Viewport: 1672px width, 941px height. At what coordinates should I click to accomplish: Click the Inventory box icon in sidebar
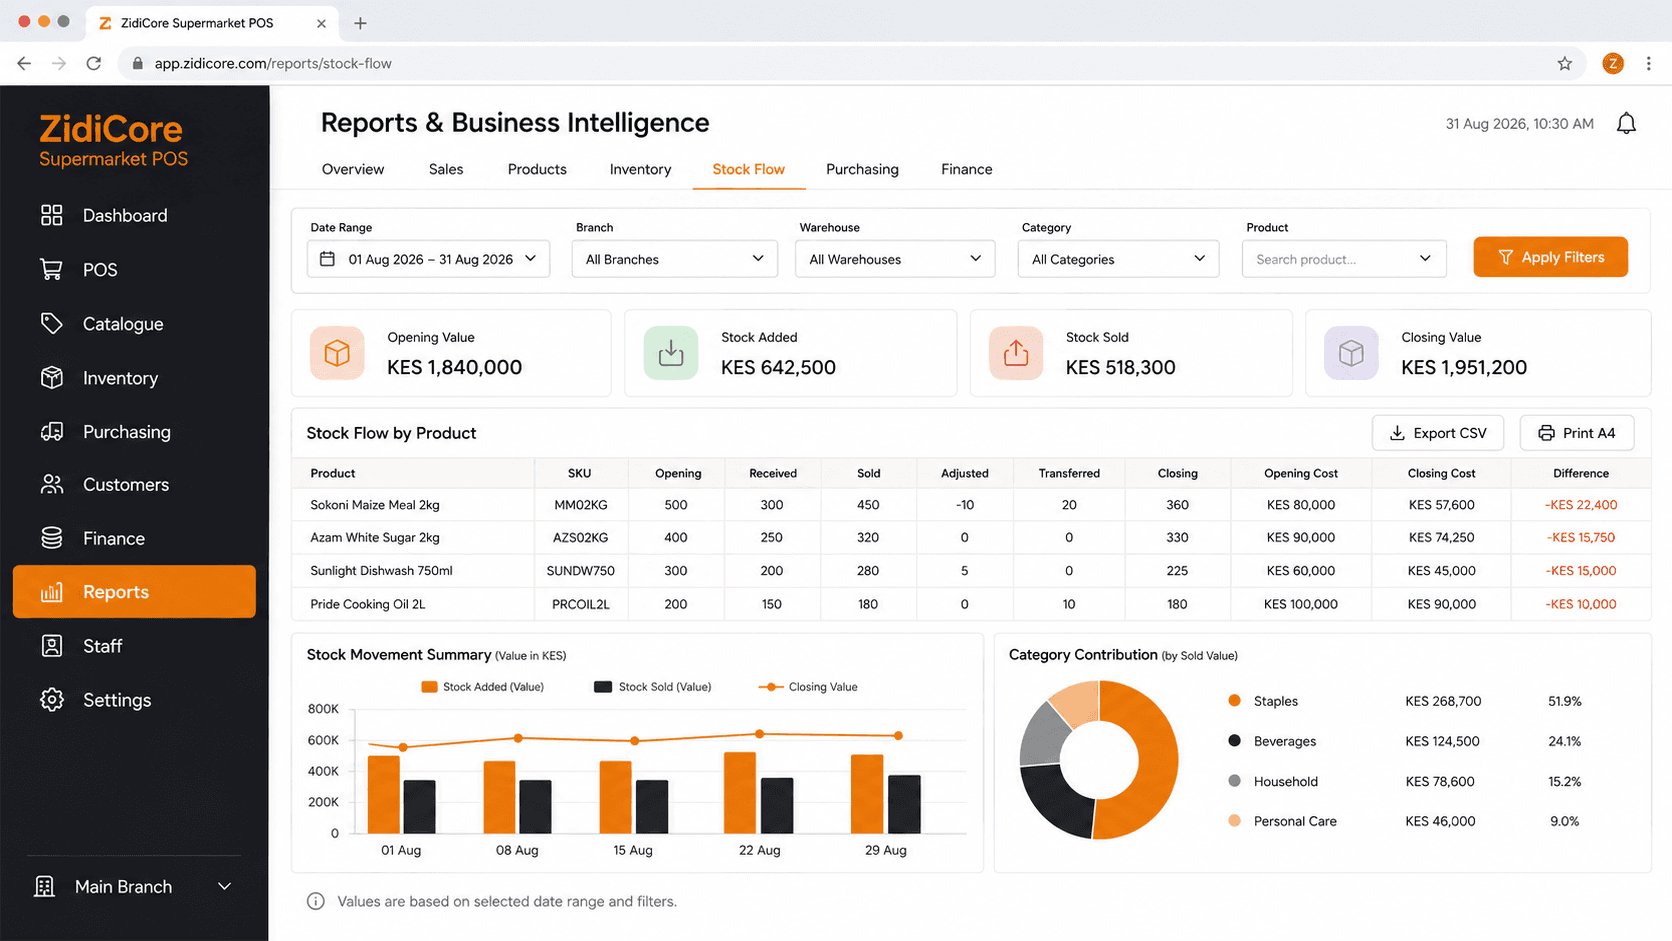coord(52,377)
